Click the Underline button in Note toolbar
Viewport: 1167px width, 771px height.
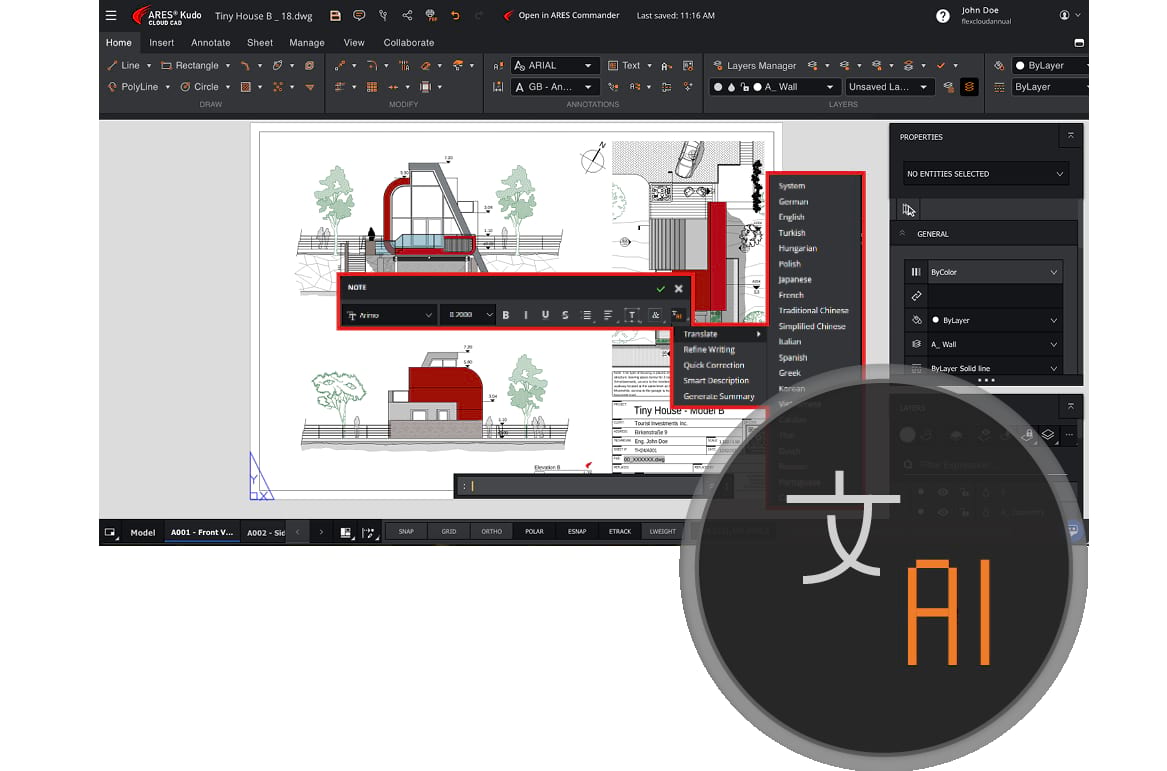click(x=546, y=315)
